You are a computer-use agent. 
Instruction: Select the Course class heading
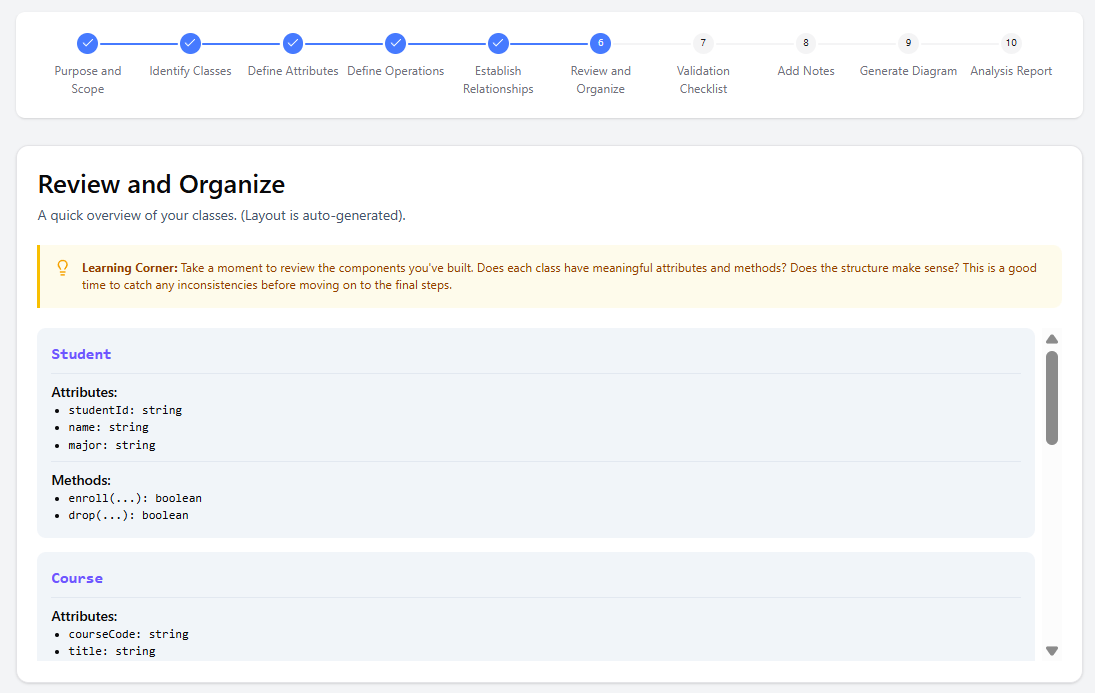point(77,578)
